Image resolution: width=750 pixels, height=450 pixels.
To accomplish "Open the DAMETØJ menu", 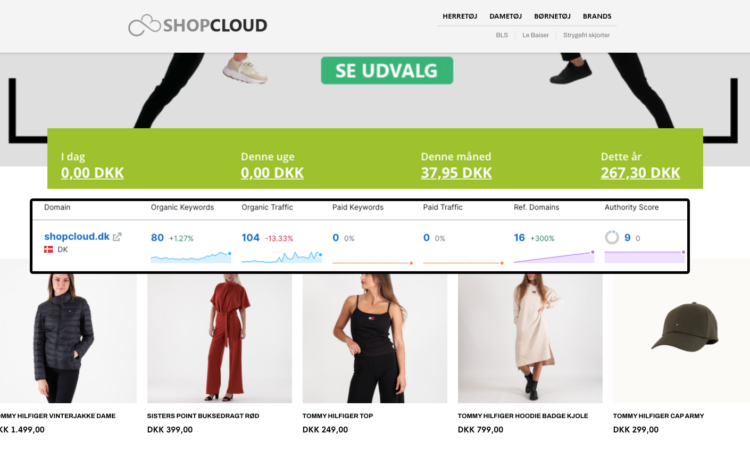I will tap(505, 16).
